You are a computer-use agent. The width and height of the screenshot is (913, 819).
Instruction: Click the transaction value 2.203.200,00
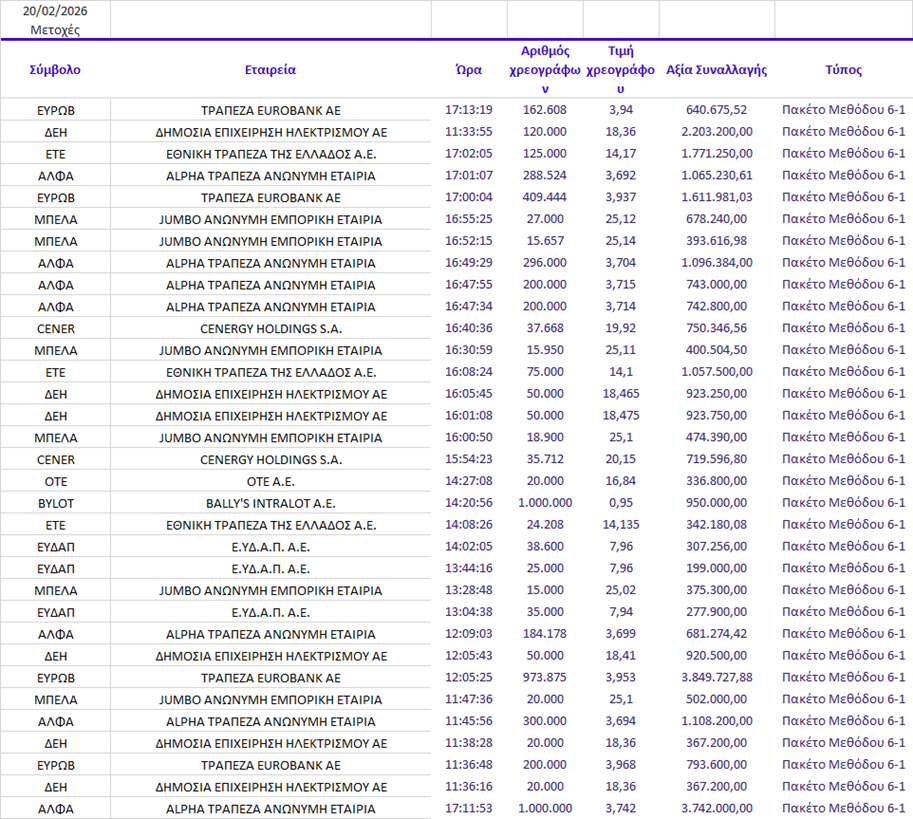tap(716, 132)
